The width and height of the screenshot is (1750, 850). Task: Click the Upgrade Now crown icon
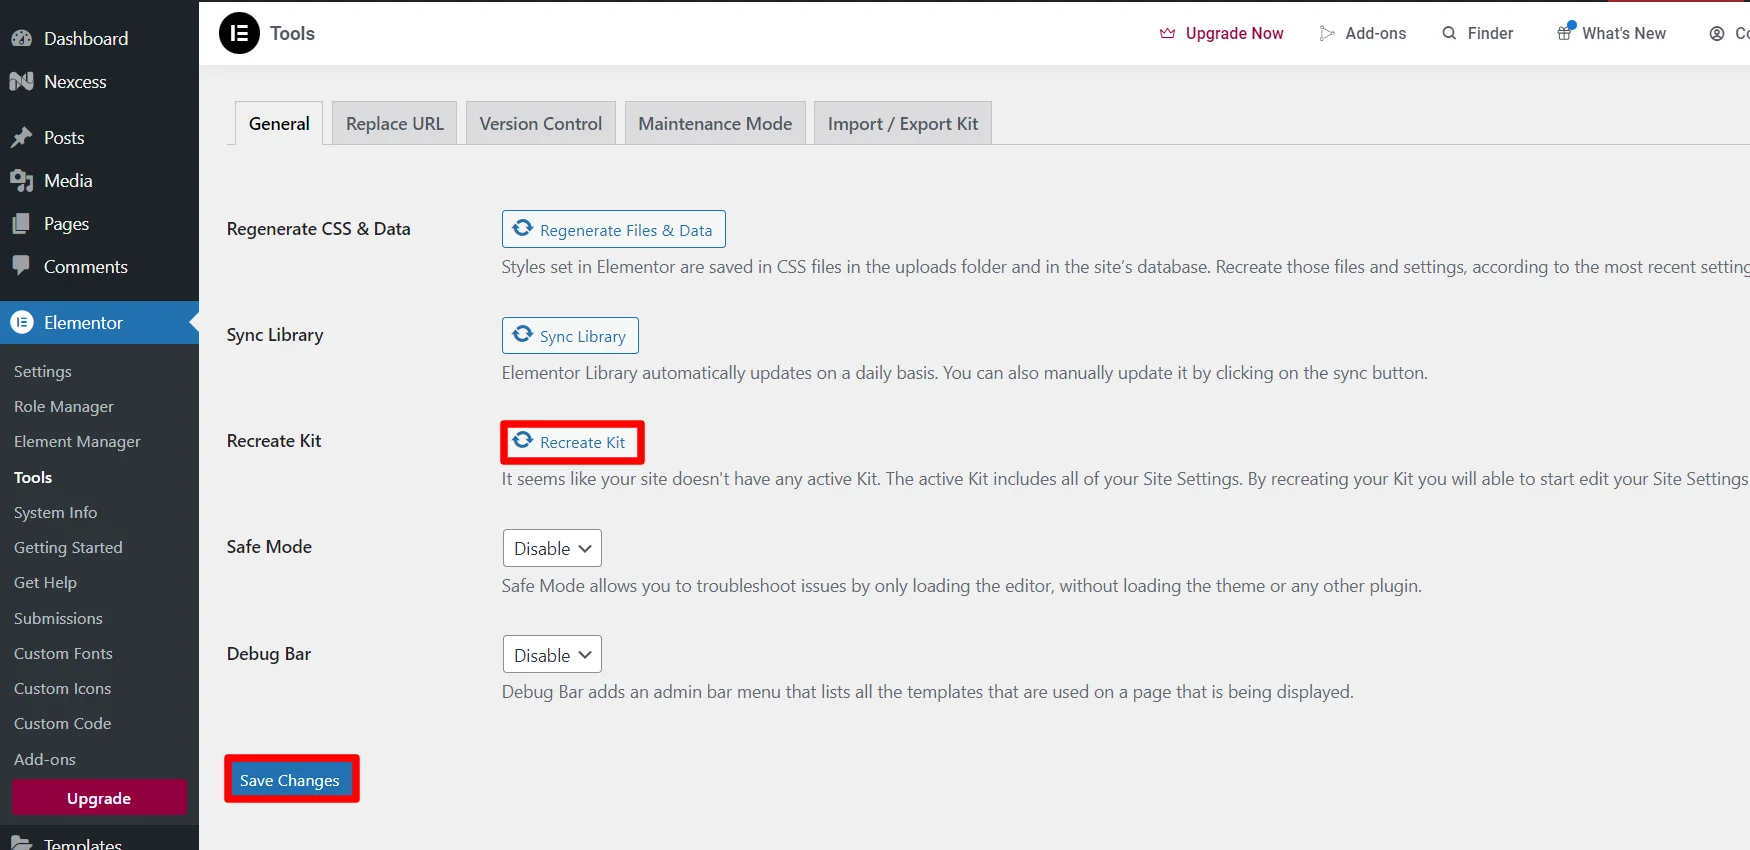pyautogui.click(x=1167, y=33)
